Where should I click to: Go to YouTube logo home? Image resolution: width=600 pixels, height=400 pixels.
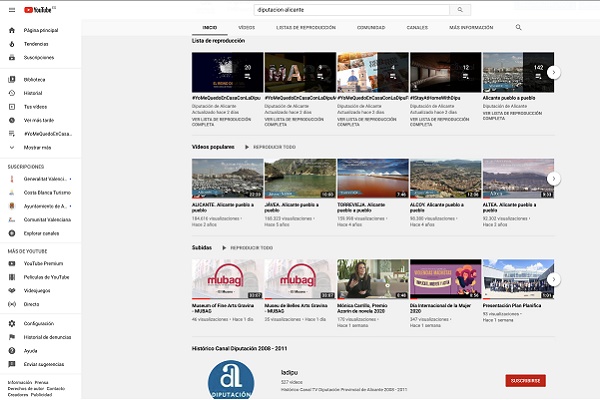(39, 10)
